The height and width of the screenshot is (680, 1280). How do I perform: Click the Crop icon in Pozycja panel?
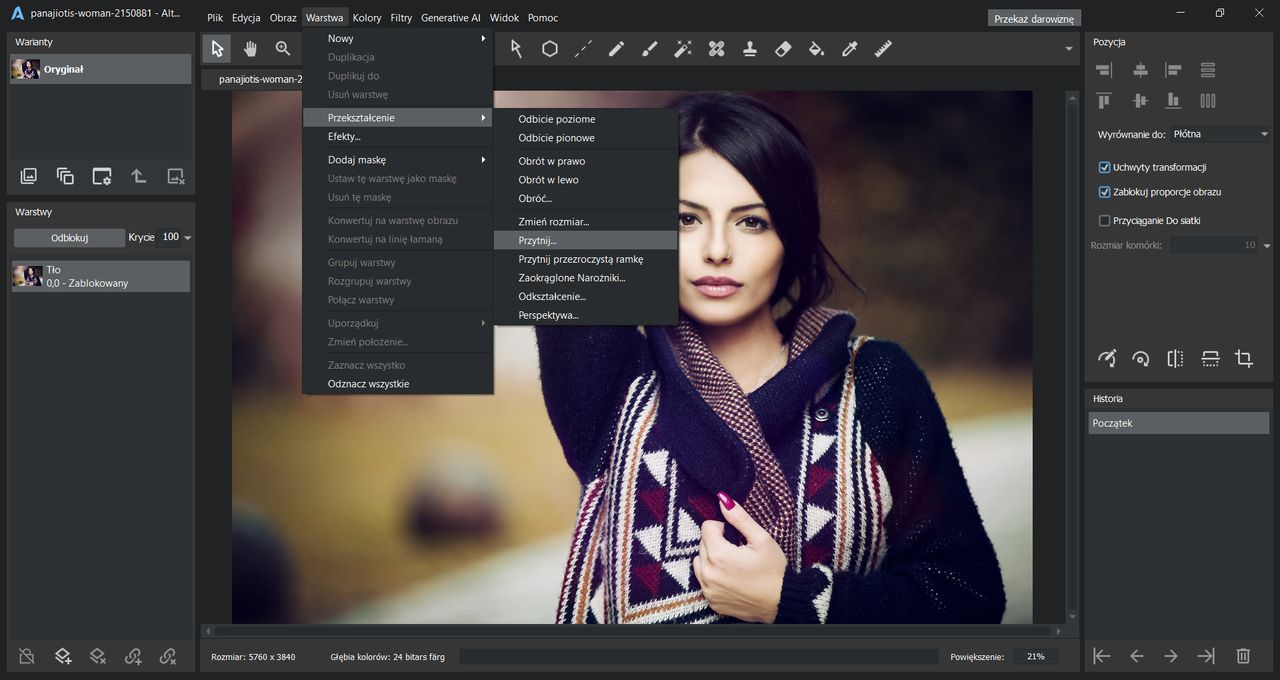(1244, 358)
